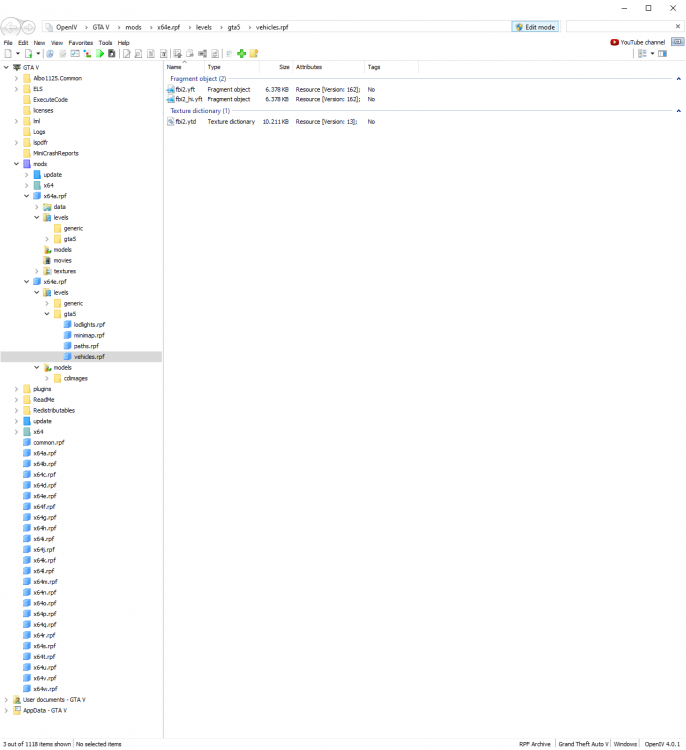This screenshot has height=750, width=686.
Task: Click the minimap.rpf archive icon in tree
Action: (x=67, y=335)
